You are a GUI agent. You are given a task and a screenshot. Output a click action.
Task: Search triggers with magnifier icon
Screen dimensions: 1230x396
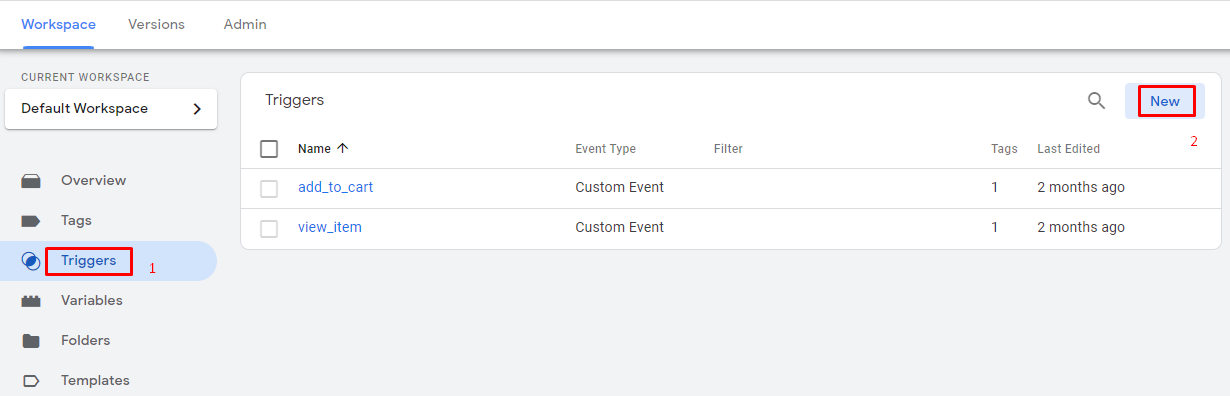pyautogui.click(x=1096, y=101)
